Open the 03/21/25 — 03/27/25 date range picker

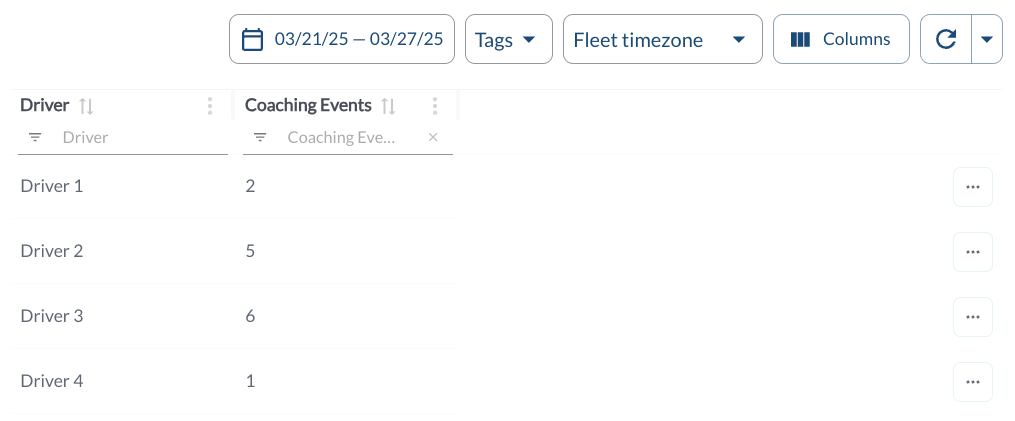coord(358,40)
